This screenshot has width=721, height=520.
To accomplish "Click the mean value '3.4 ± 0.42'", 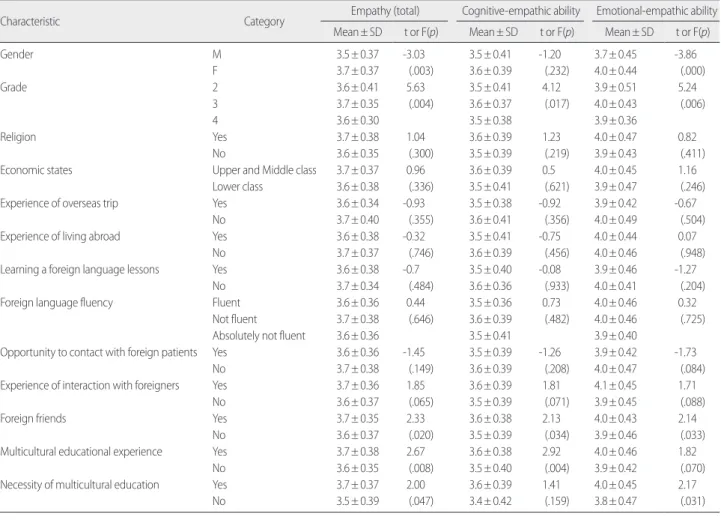I will click(490, 501).
